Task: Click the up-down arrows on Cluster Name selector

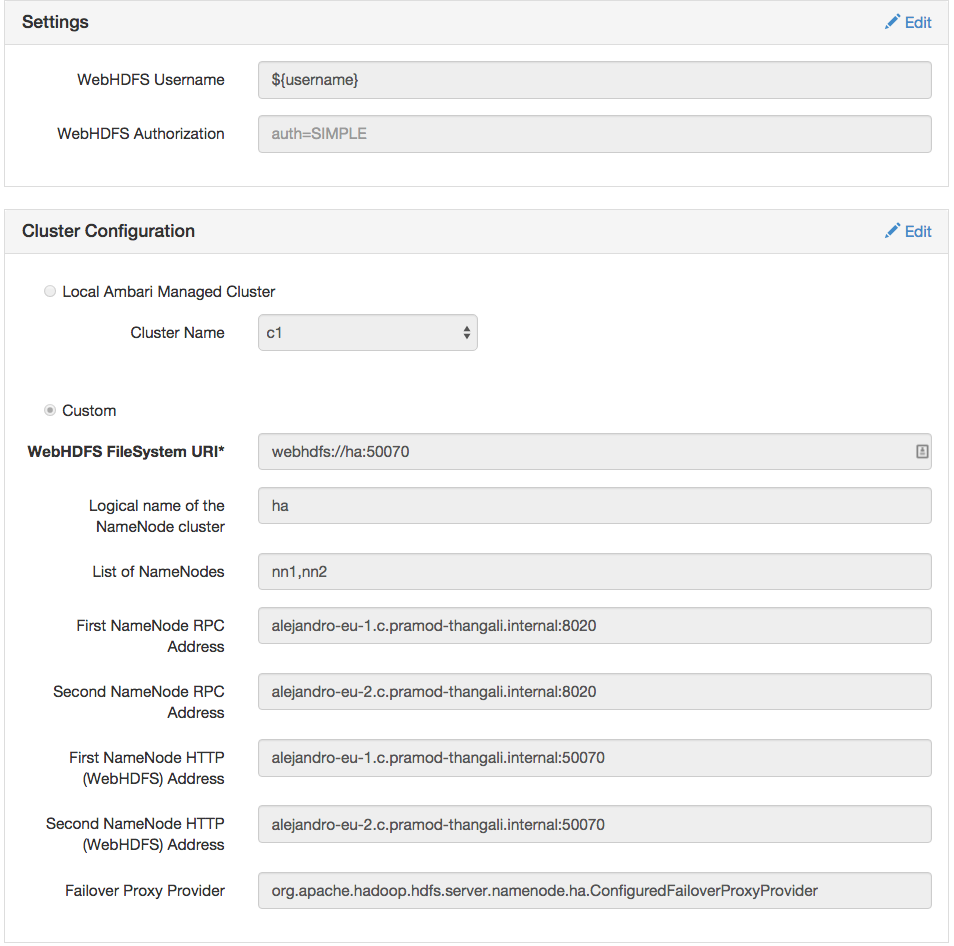Action: point(466,332)
